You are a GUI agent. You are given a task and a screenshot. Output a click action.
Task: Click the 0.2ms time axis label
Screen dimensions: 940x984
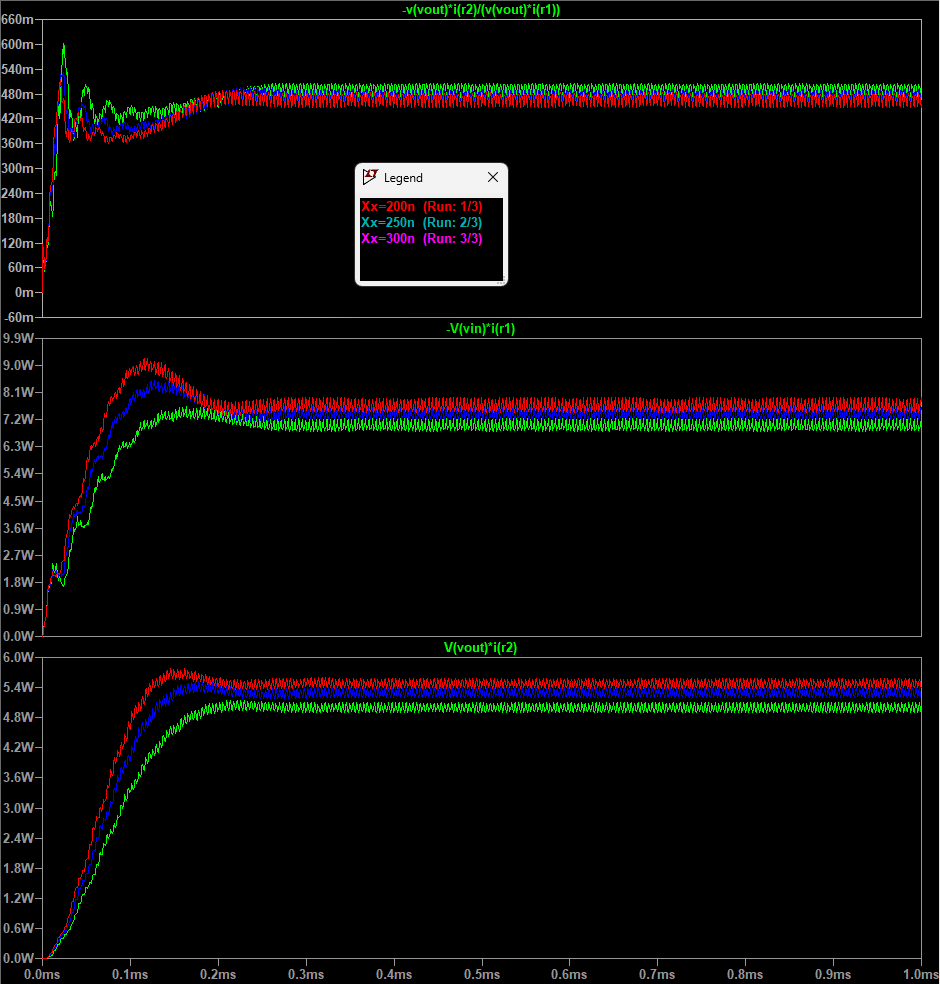point(218,975)
